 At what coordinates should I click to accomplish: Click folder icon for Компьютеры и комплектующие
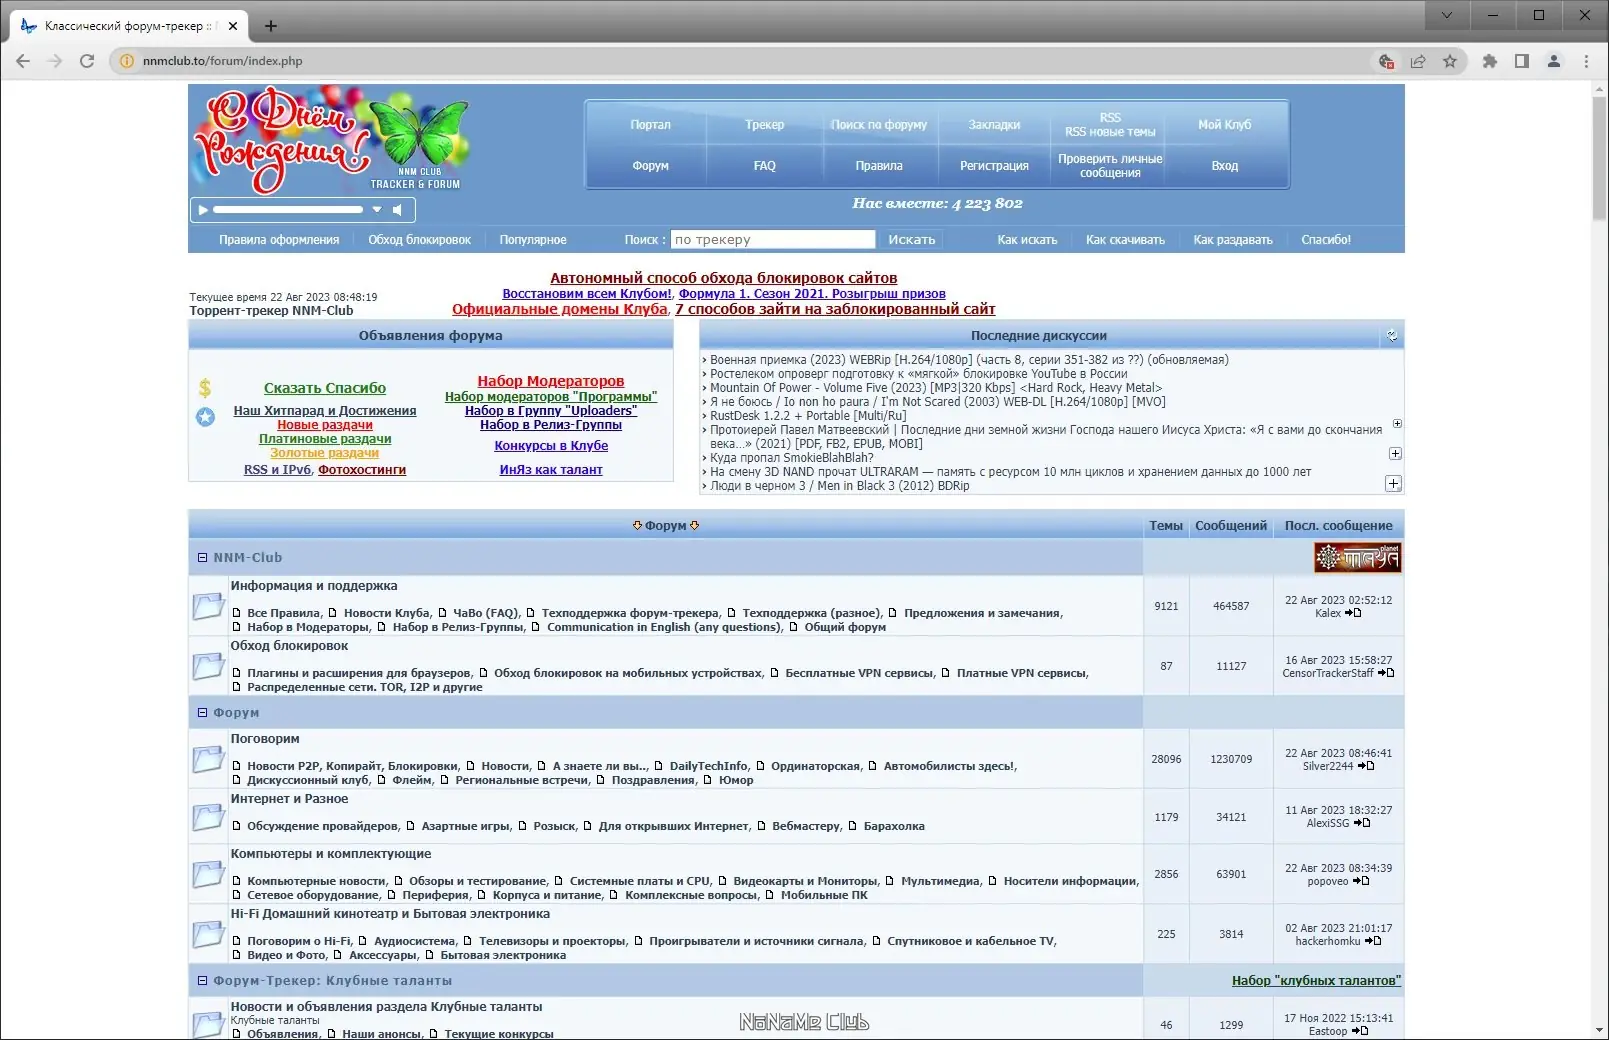point(208,874)
